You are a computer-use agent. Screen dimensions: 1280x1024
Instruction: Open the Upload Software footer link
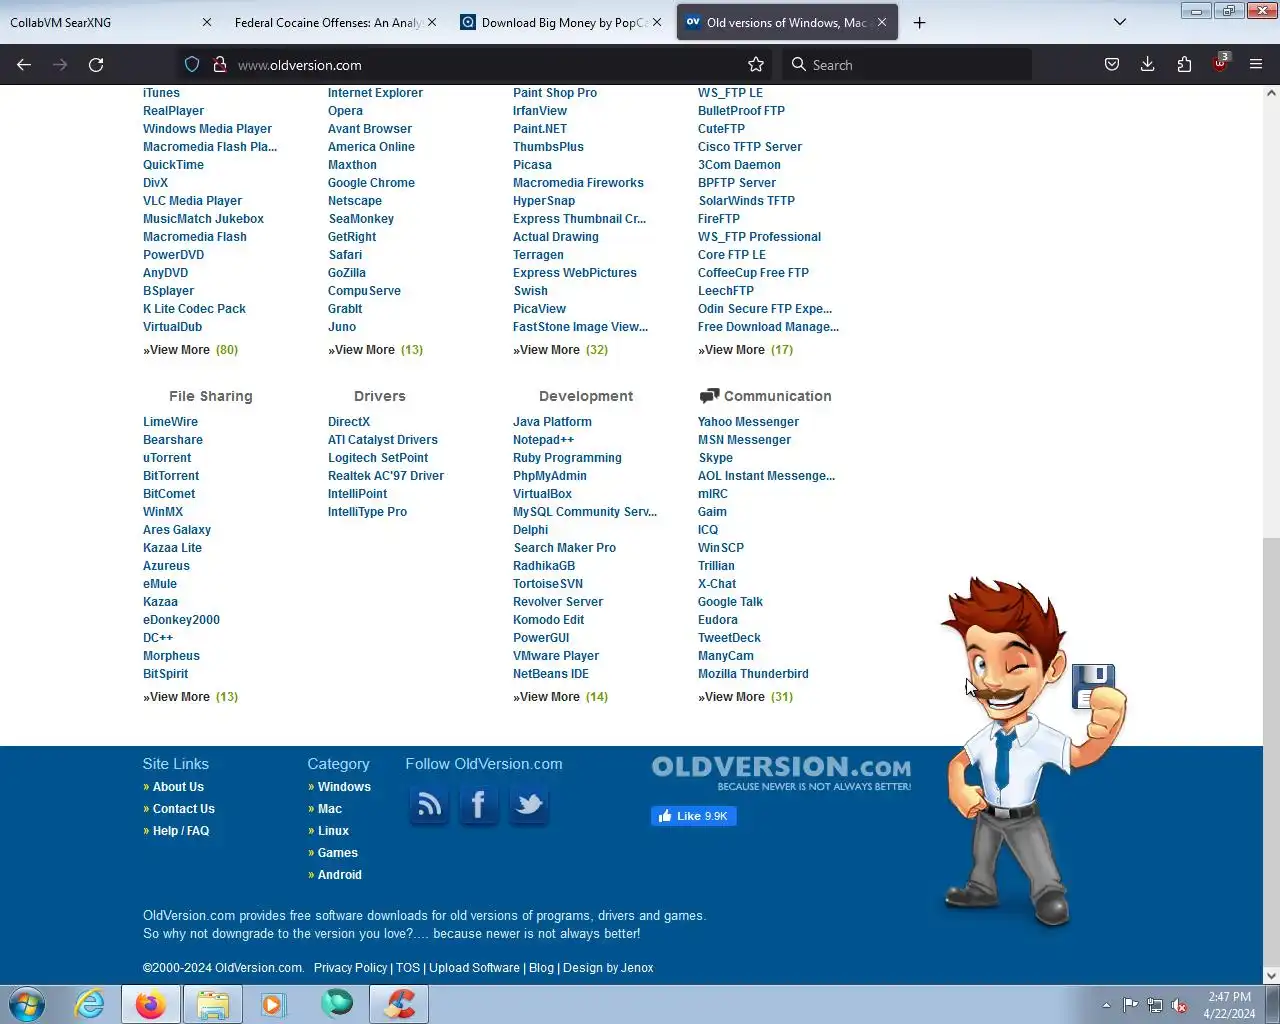pyautogui.click(x=474, y=968)
